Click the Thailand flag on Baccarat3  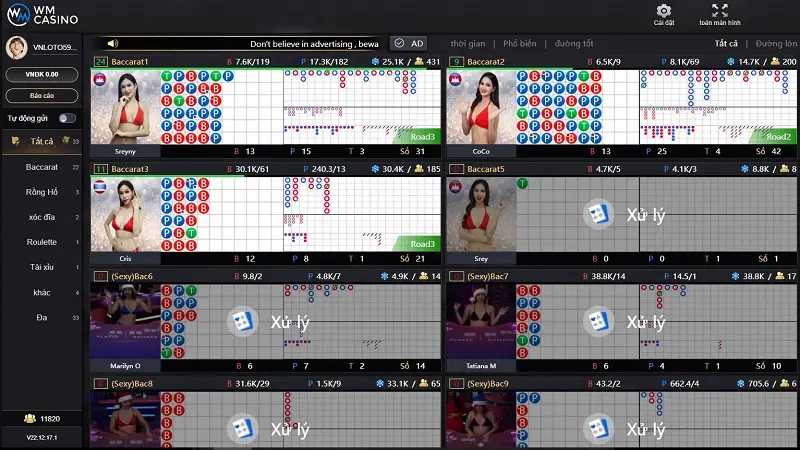coord(99,187)
